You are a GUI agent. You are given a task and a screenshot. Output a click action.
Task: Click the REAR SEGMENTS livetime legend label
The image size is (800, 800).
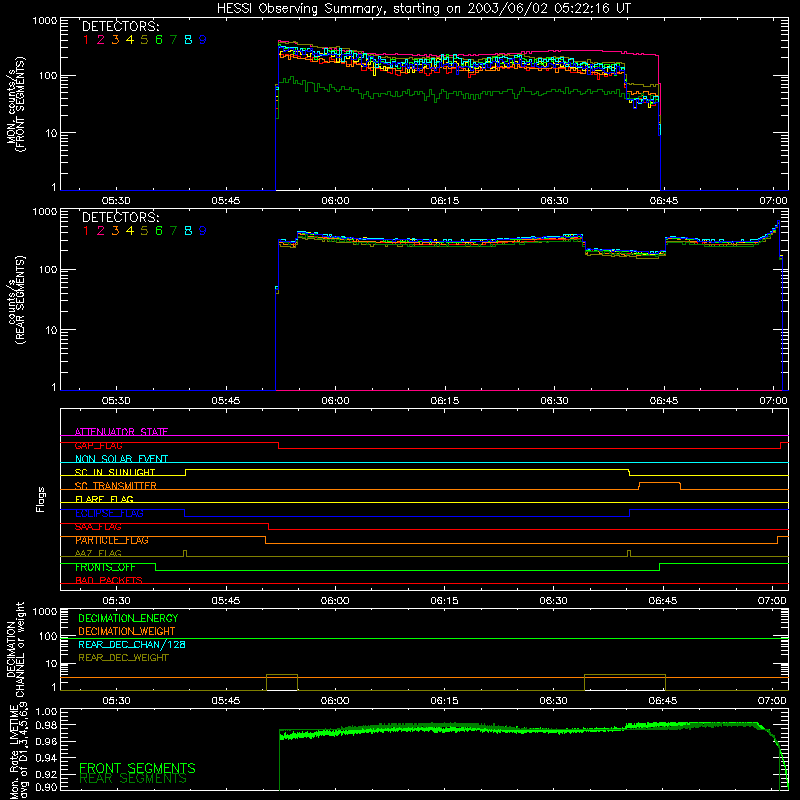(x=133, y=779)
